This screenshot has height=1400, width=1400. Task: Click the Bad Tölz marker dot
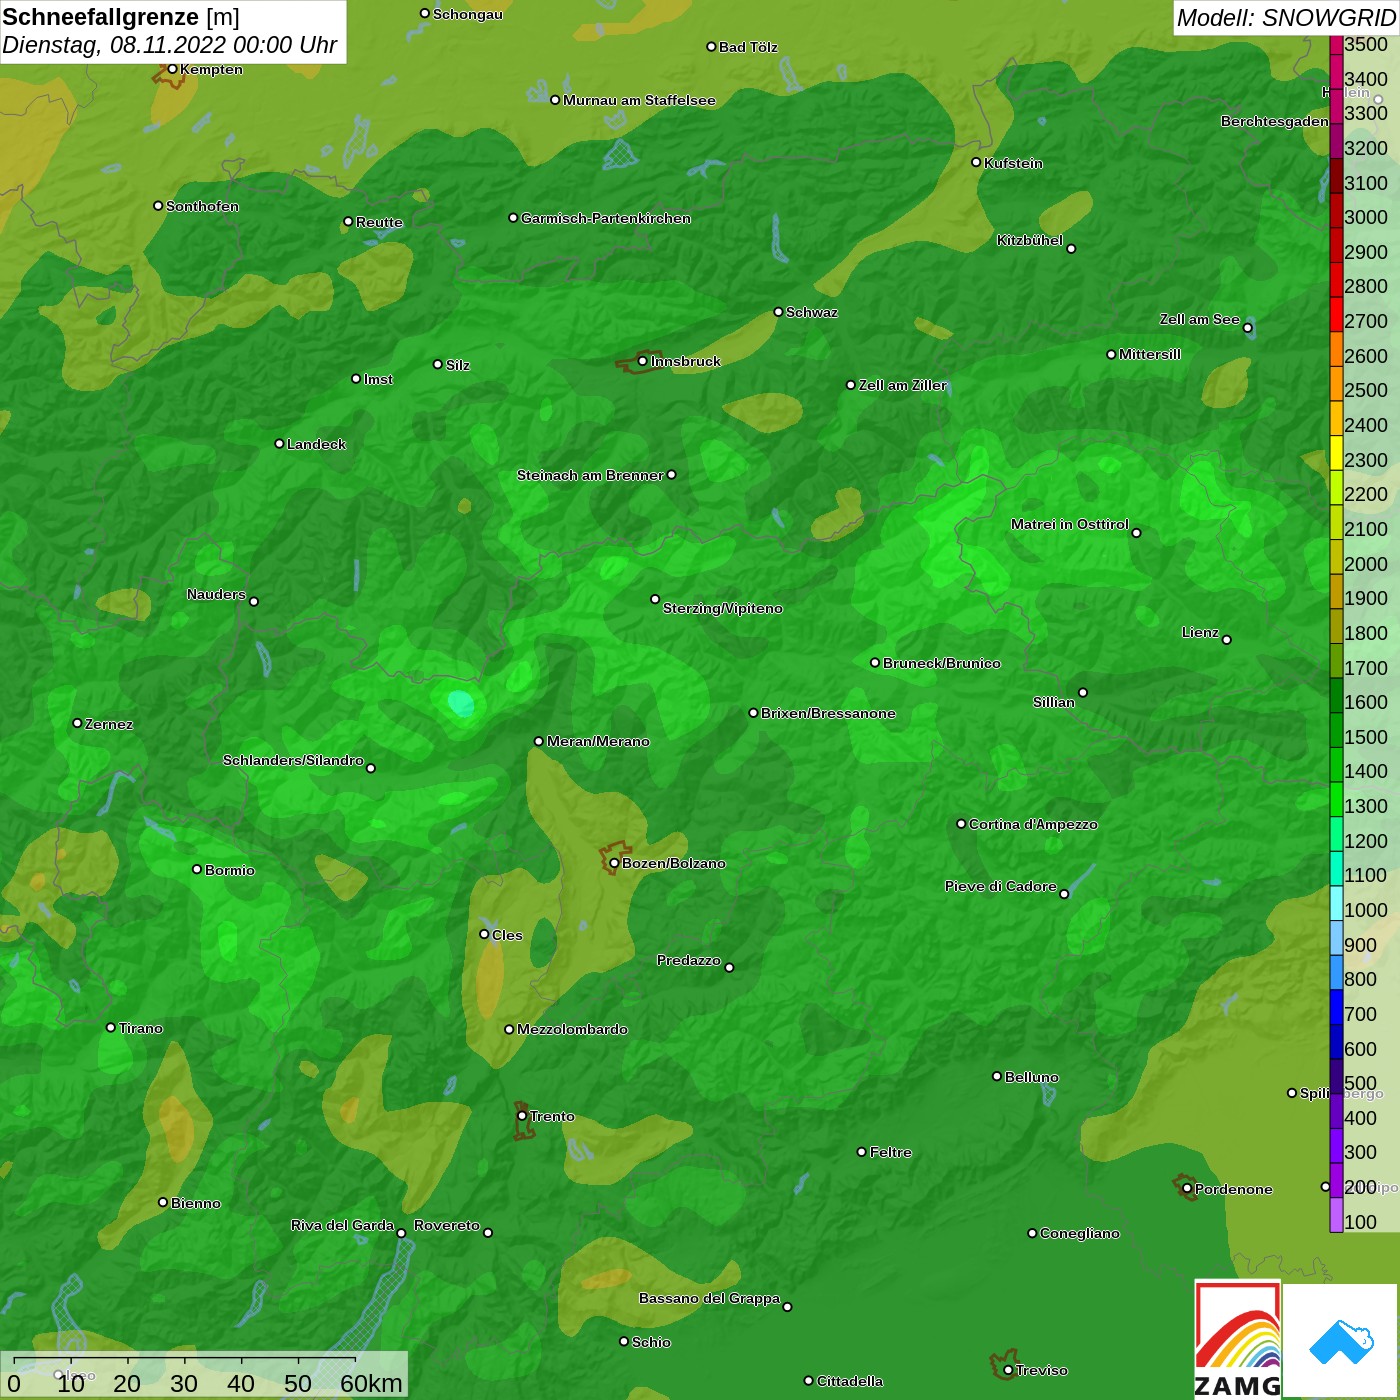711,46
